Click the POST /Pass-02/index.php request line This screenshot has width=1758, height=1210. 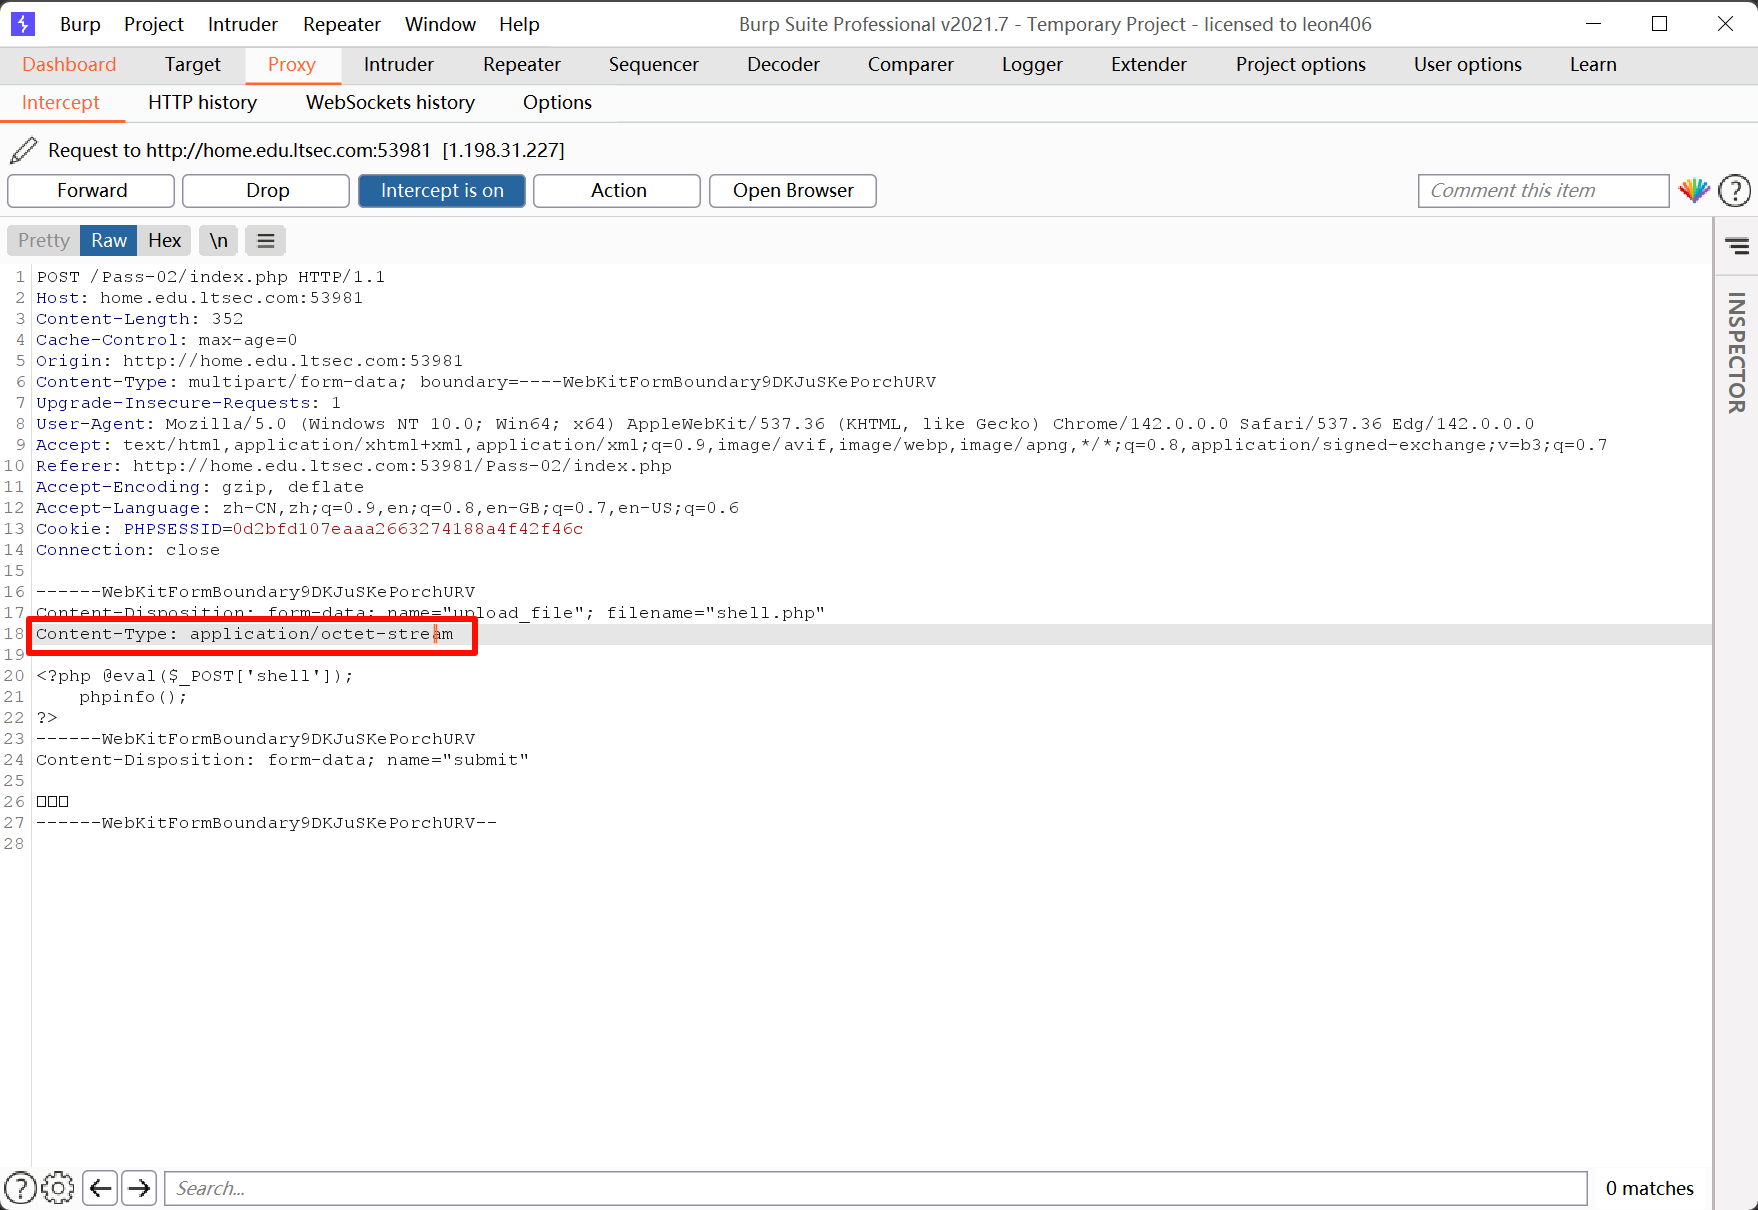tap(211, 277)
